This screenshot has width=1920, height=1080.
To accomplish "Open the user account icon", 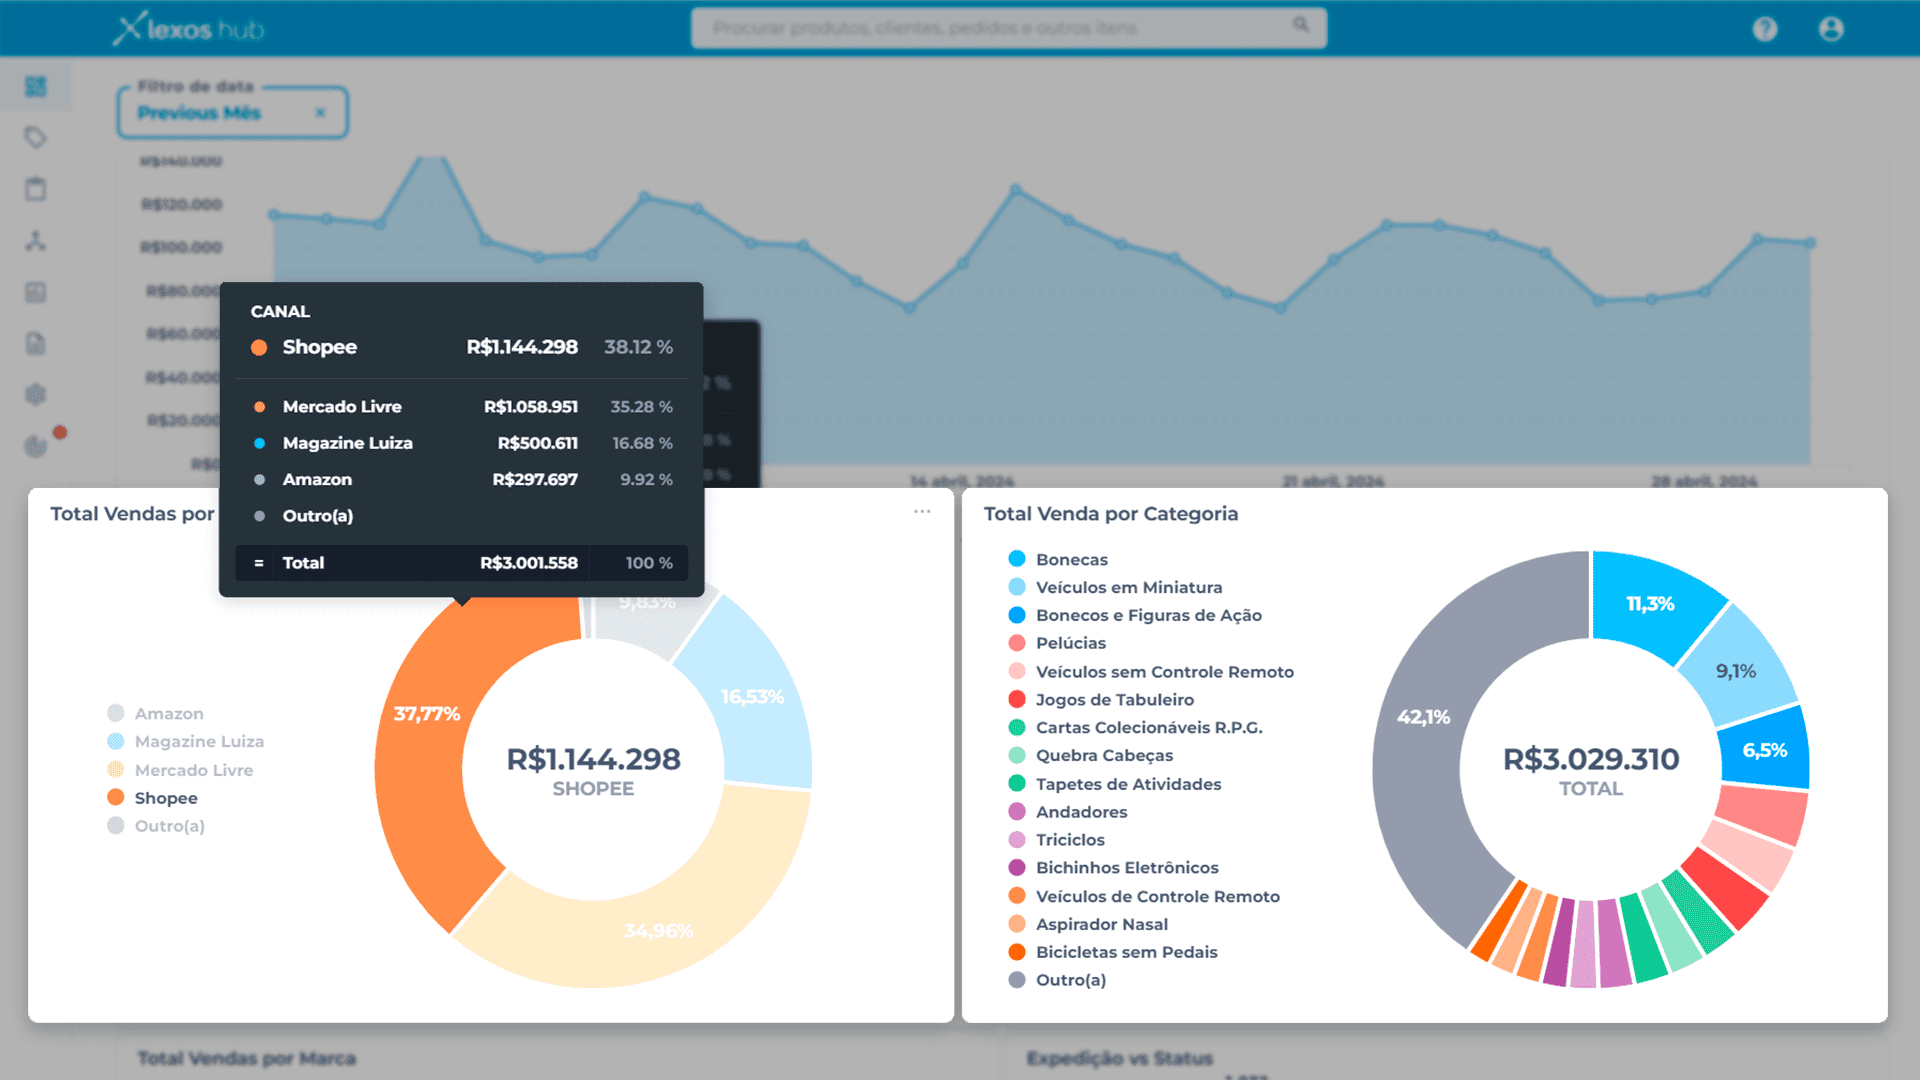I will (1831, 29).
